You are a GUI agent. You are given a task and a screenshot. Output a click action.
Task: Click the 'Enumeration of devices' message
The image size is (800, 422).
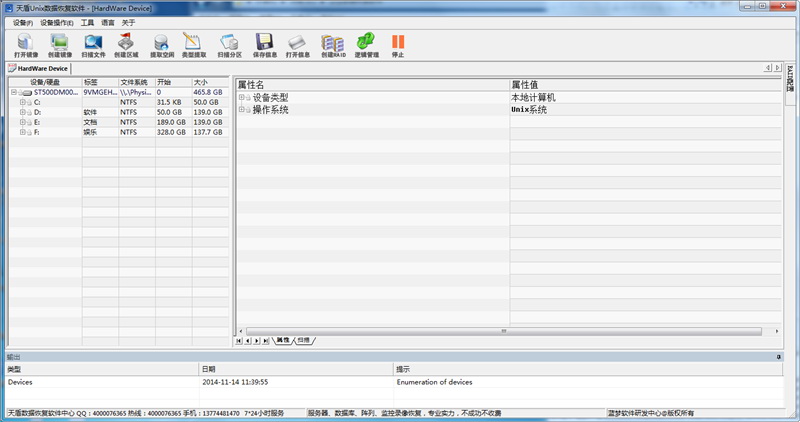click(x=434, y=382)
